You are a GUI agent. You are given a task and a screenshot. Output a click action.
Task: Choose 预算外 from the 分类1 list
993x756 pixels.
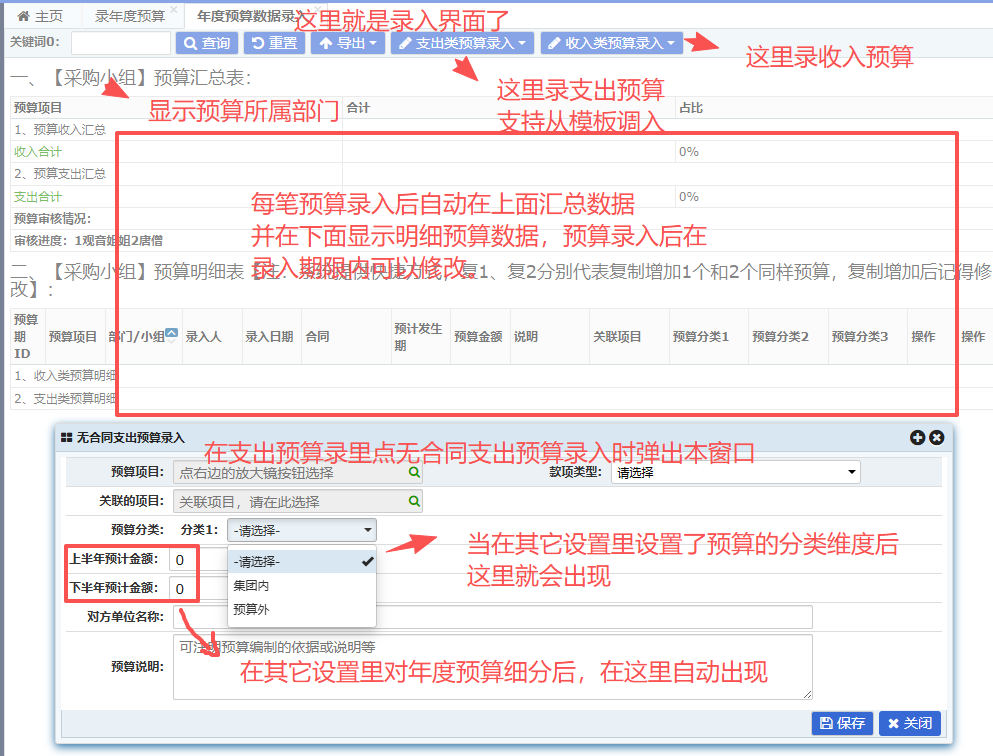(252, 609)
